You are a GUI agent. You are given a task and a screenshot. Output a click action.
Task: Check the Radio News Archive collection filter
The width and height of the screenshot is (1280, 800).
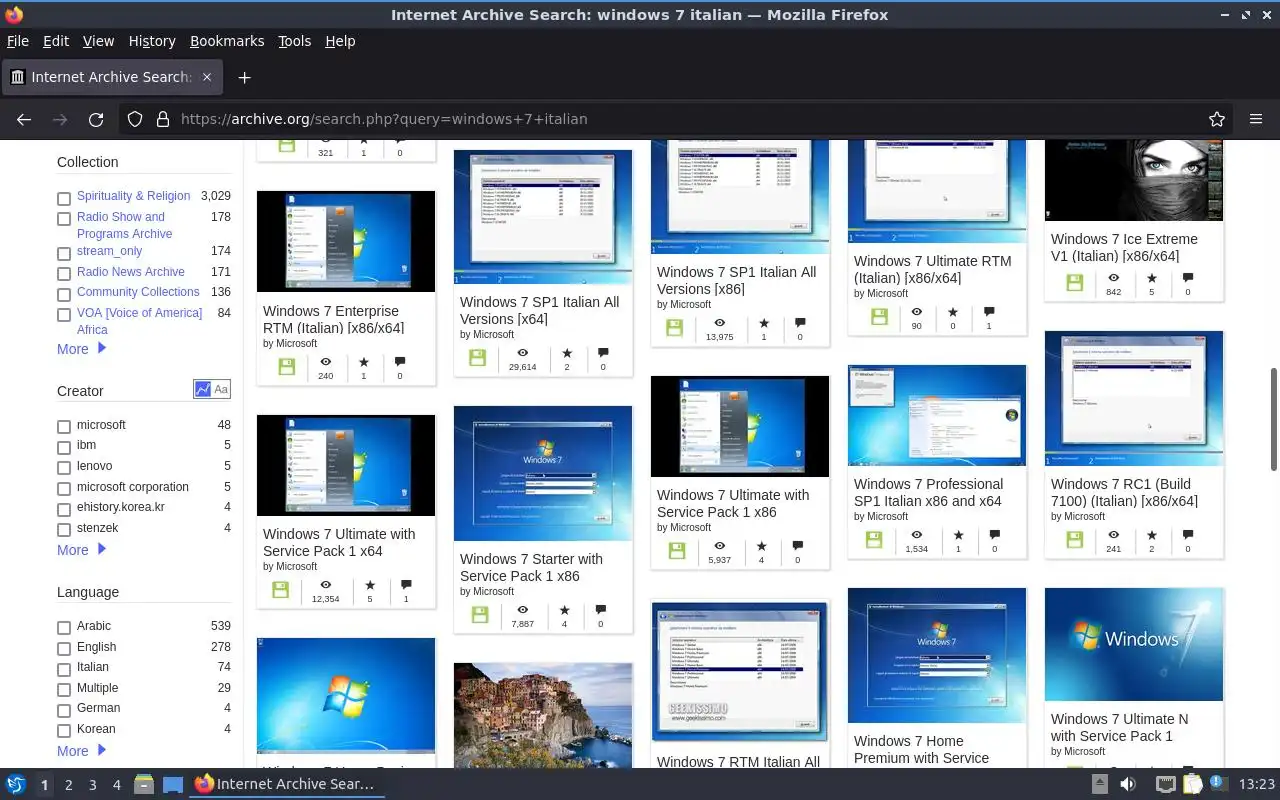coord(64,274)
